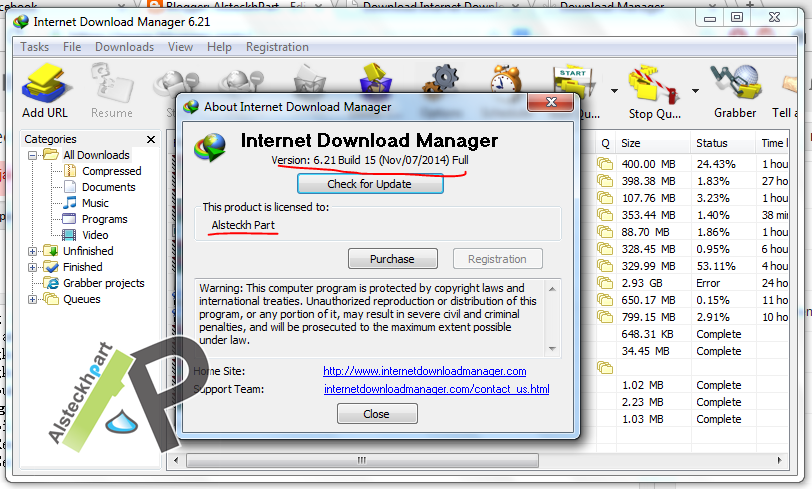The image size is (812, 489).
Task: Select the 799.15 MB size cell
Action: [648, 317]
